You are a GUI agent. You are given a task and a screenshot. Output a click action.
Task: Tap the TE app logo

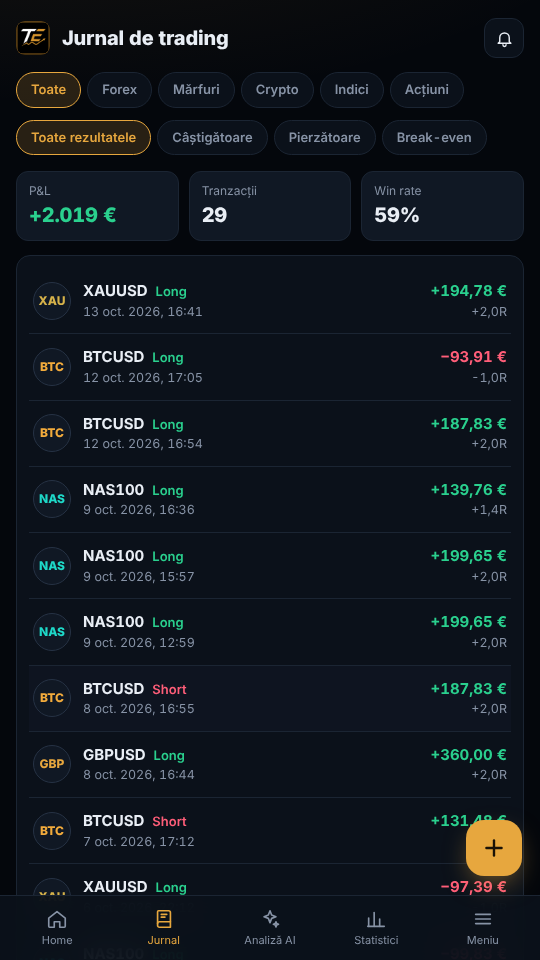(x=33, y=38)
